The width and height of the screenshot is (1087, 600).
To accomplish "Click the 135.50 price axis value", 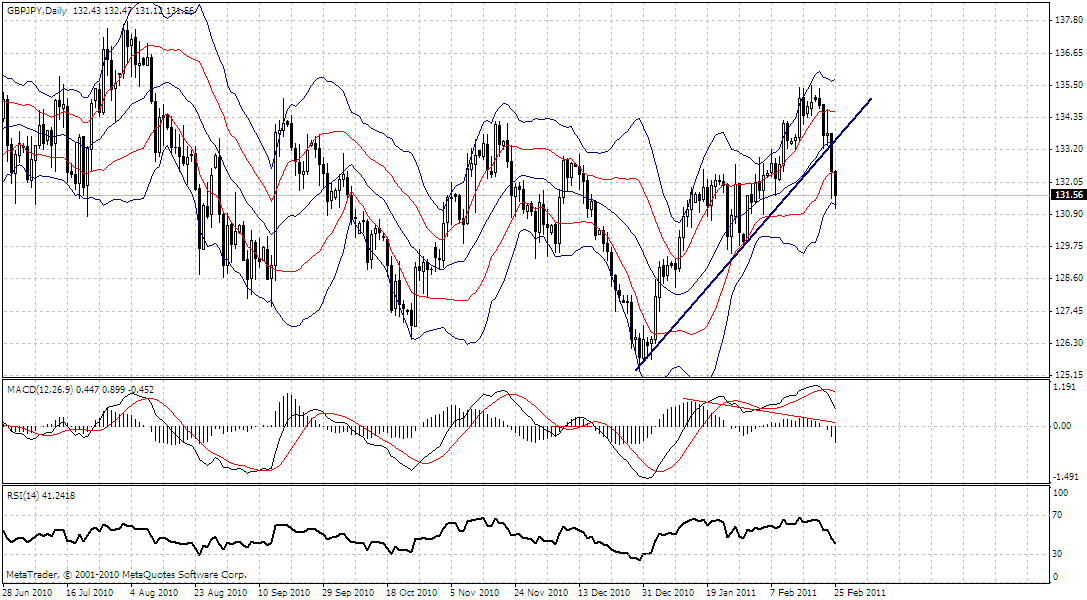I will pyautogui.click(x=1068, y=85).
